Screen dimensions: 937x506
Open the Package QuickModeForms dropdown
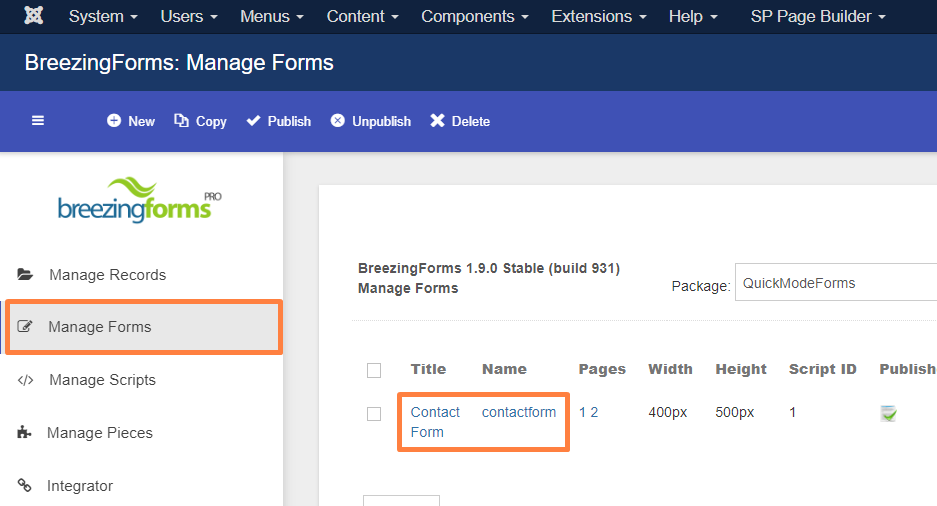click(835, 283)
